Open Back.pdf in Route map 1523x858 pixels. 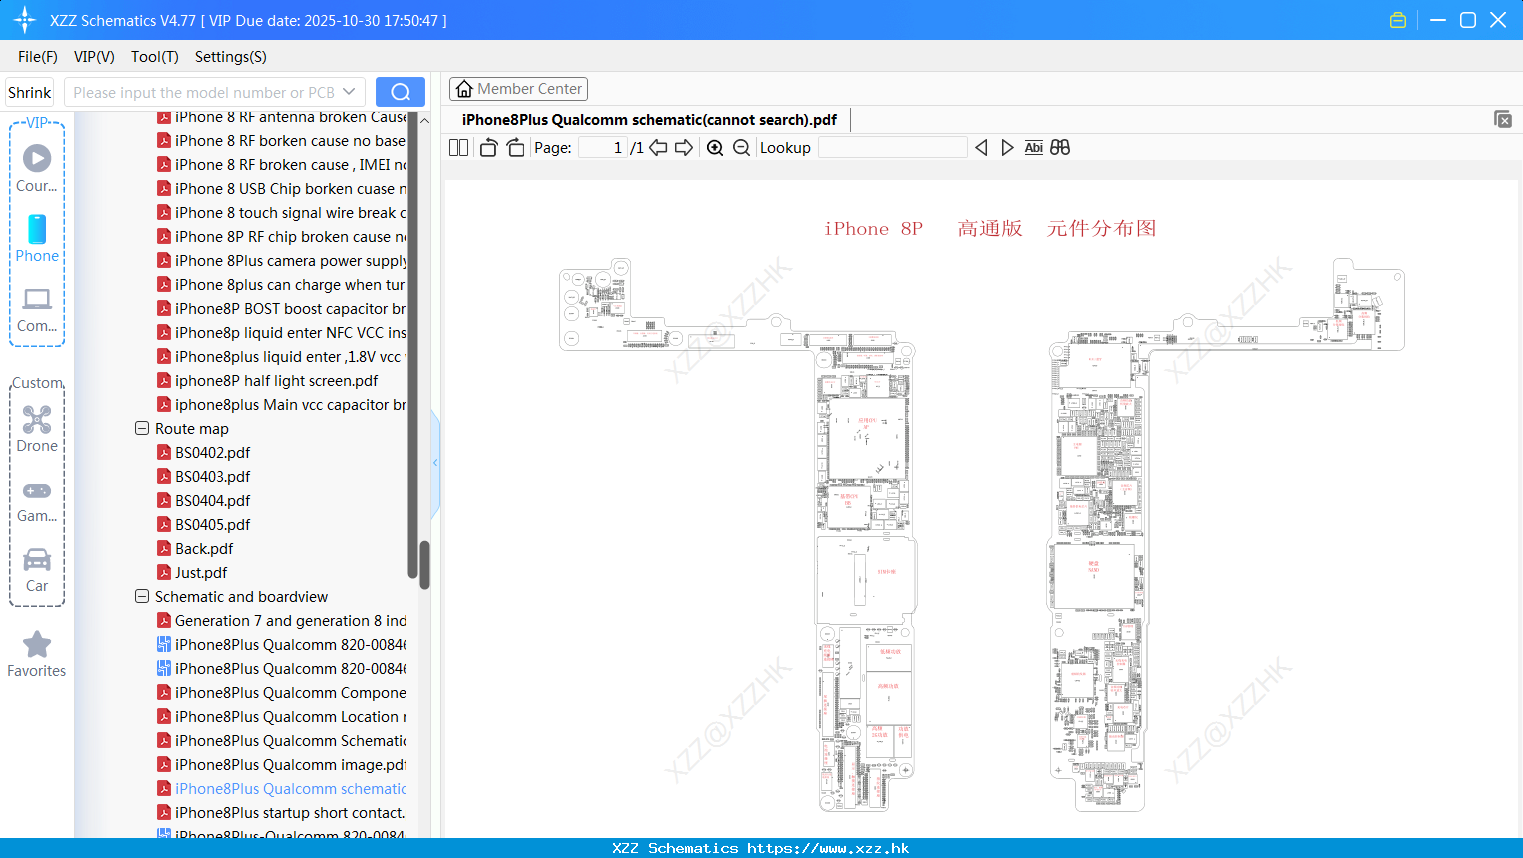pos(204,549)
